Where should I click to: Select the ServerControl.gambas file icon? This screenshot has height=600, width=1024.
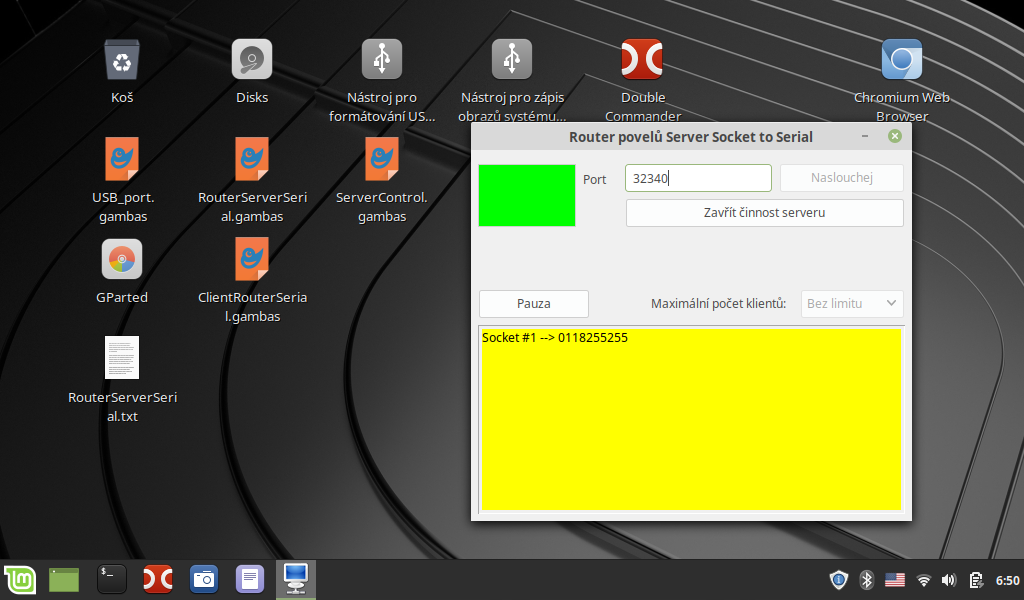click(381, 159)
